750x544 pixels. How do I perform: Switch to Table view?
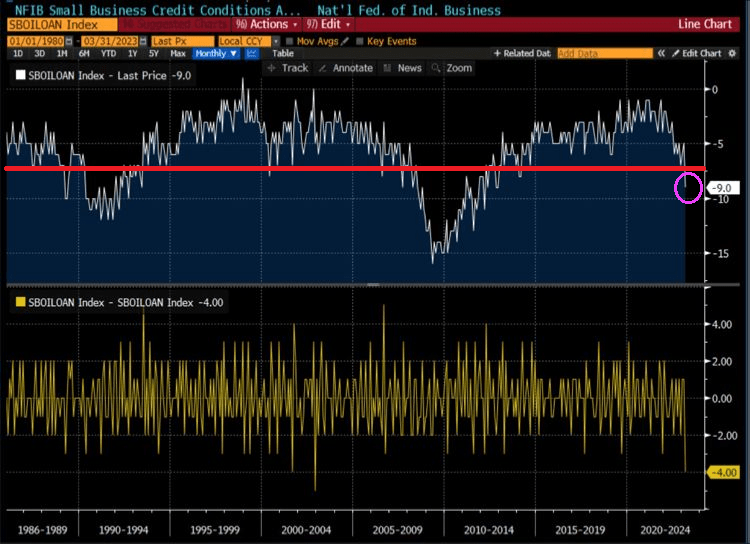(283, 53)
